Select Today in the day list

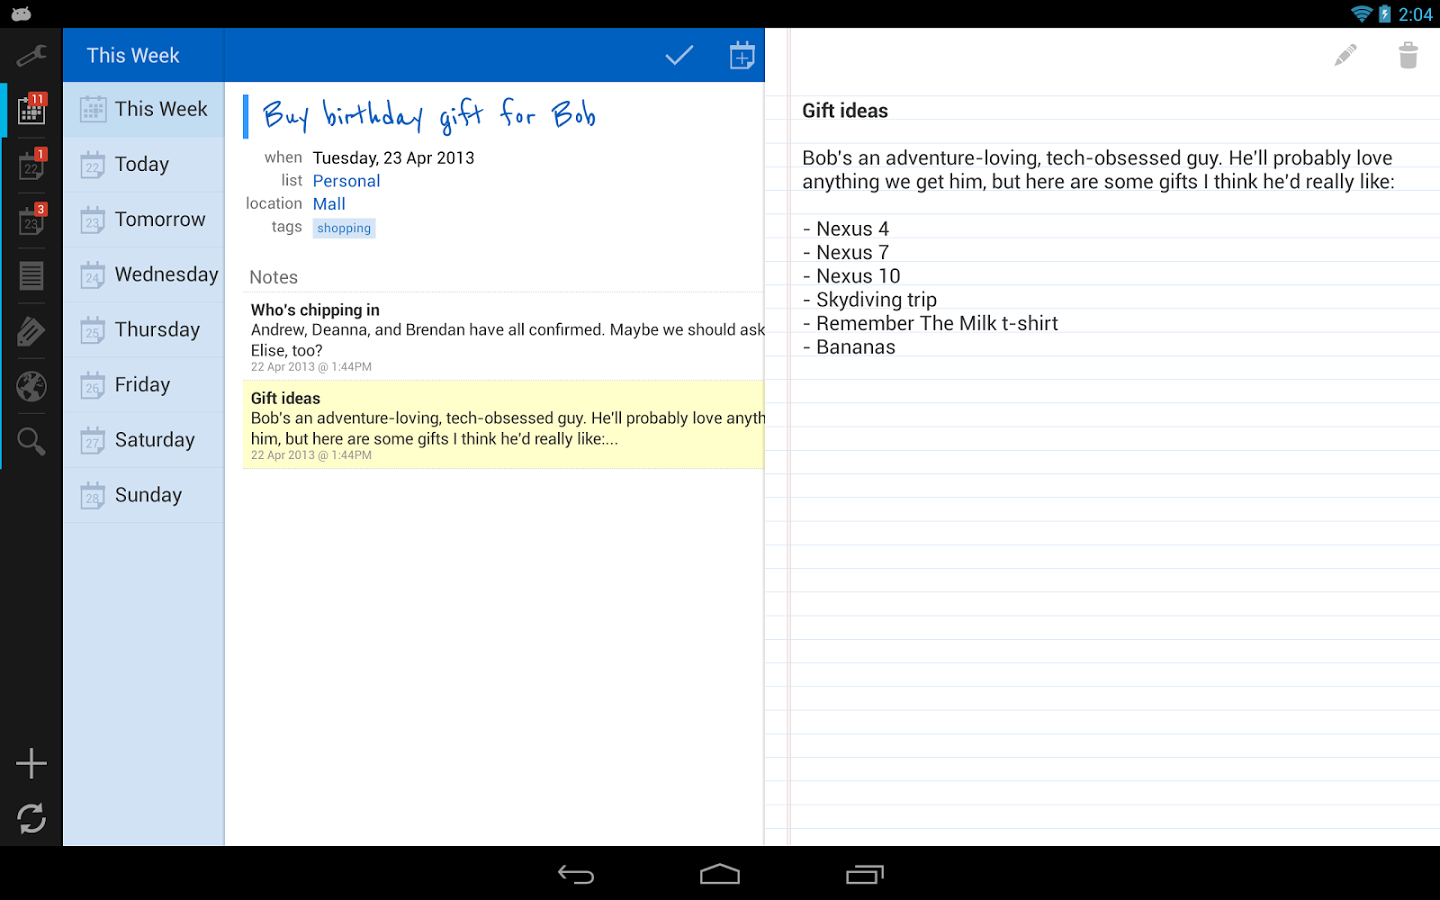point(144,164)
